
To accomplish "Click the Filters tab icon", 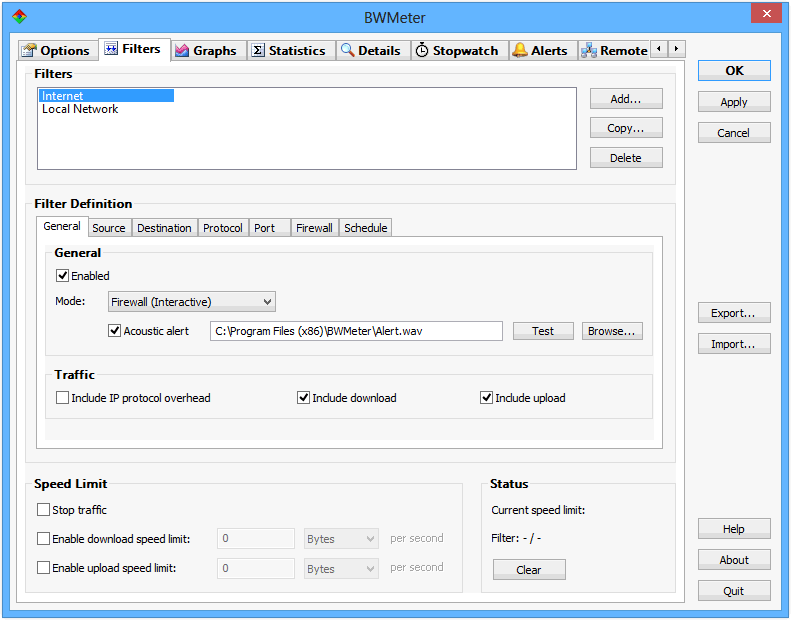I will [x=111, y=48].
